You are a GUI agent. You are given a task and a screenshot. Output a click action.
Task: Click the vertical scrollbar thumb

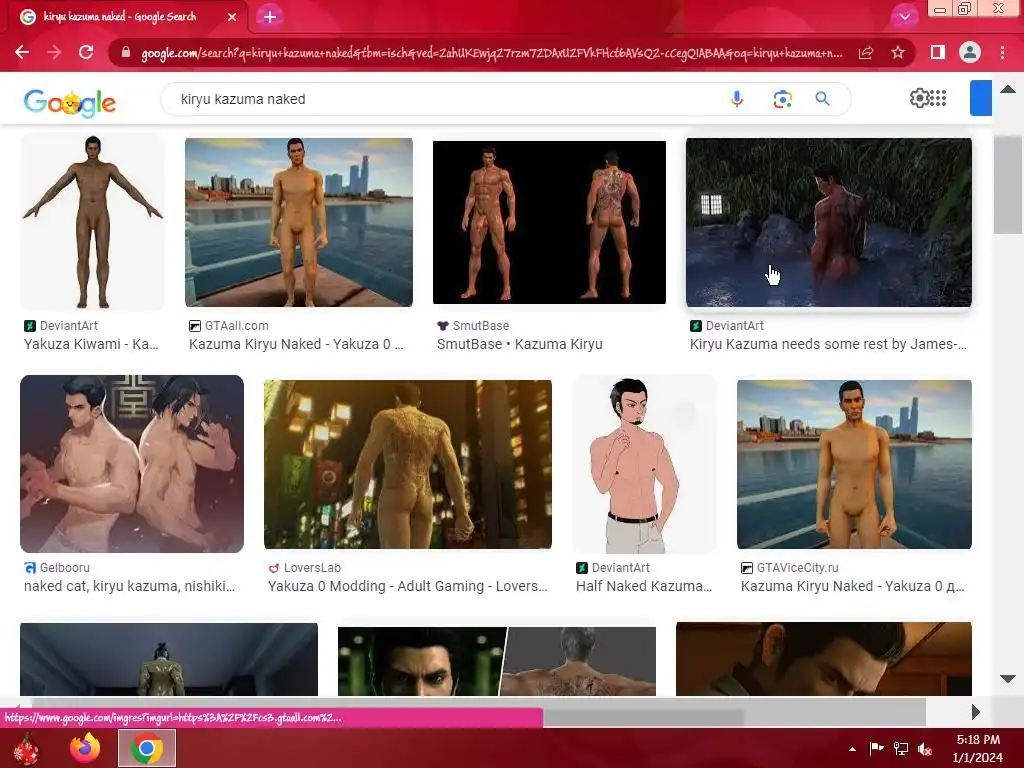[1008, 184]
